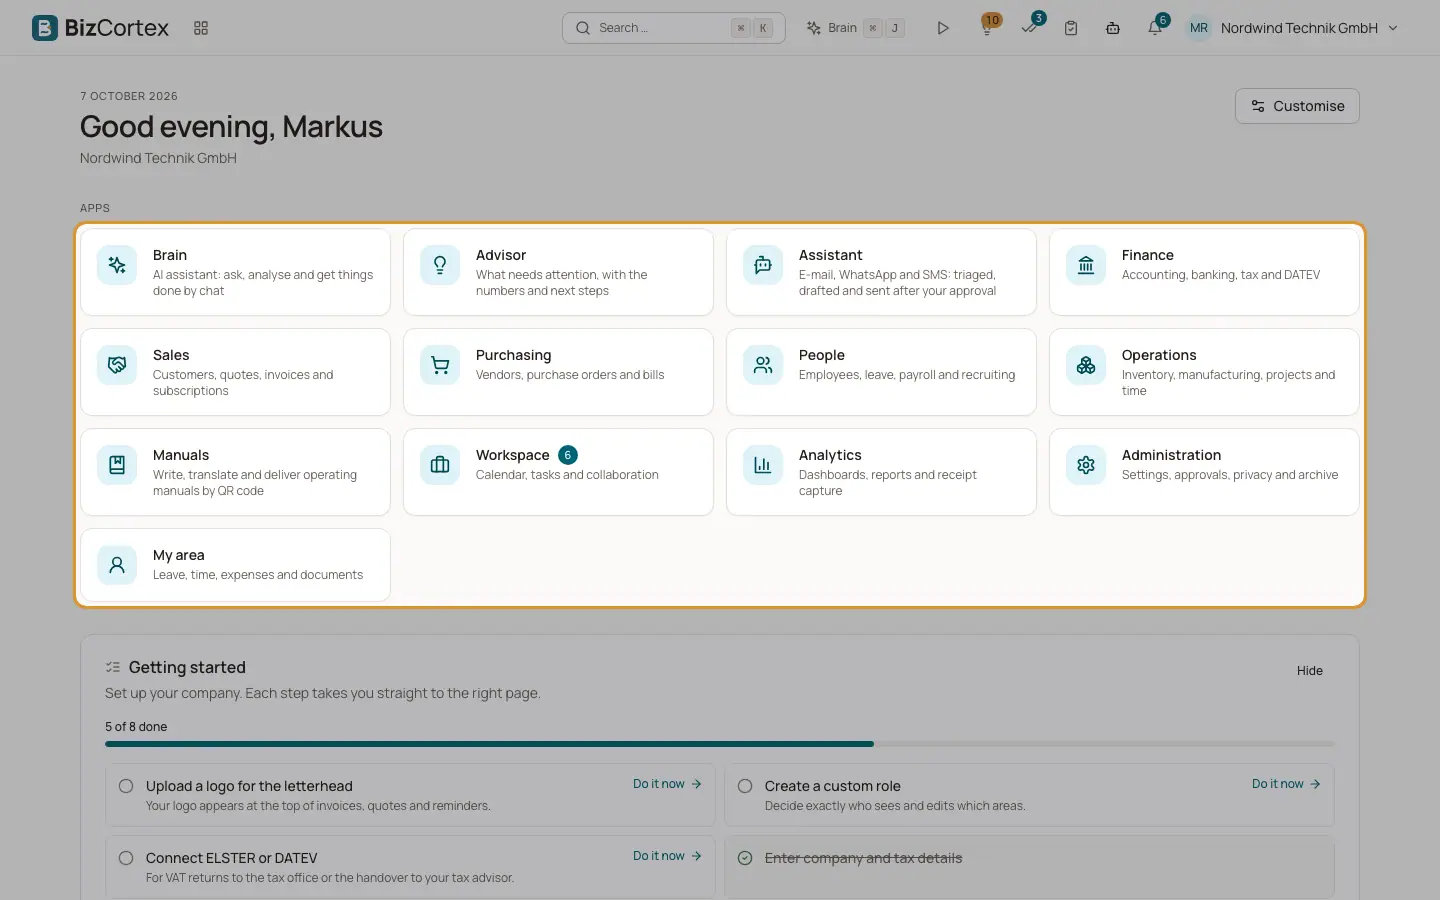Click the 5 of 8 done progress bar
The image size is (1440, 900).
[x=720, y=744]
